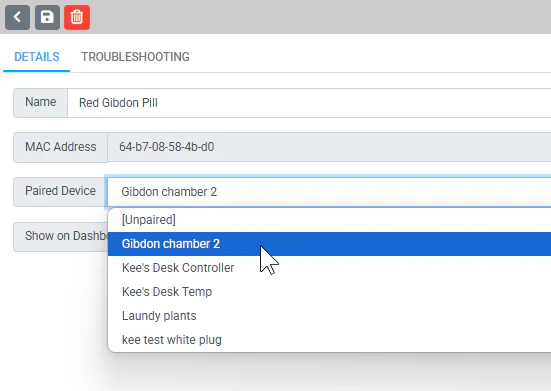Switch to the TROUBLESHOOTING tab
This screenshot has height=391, width=551.
[135, 57]
